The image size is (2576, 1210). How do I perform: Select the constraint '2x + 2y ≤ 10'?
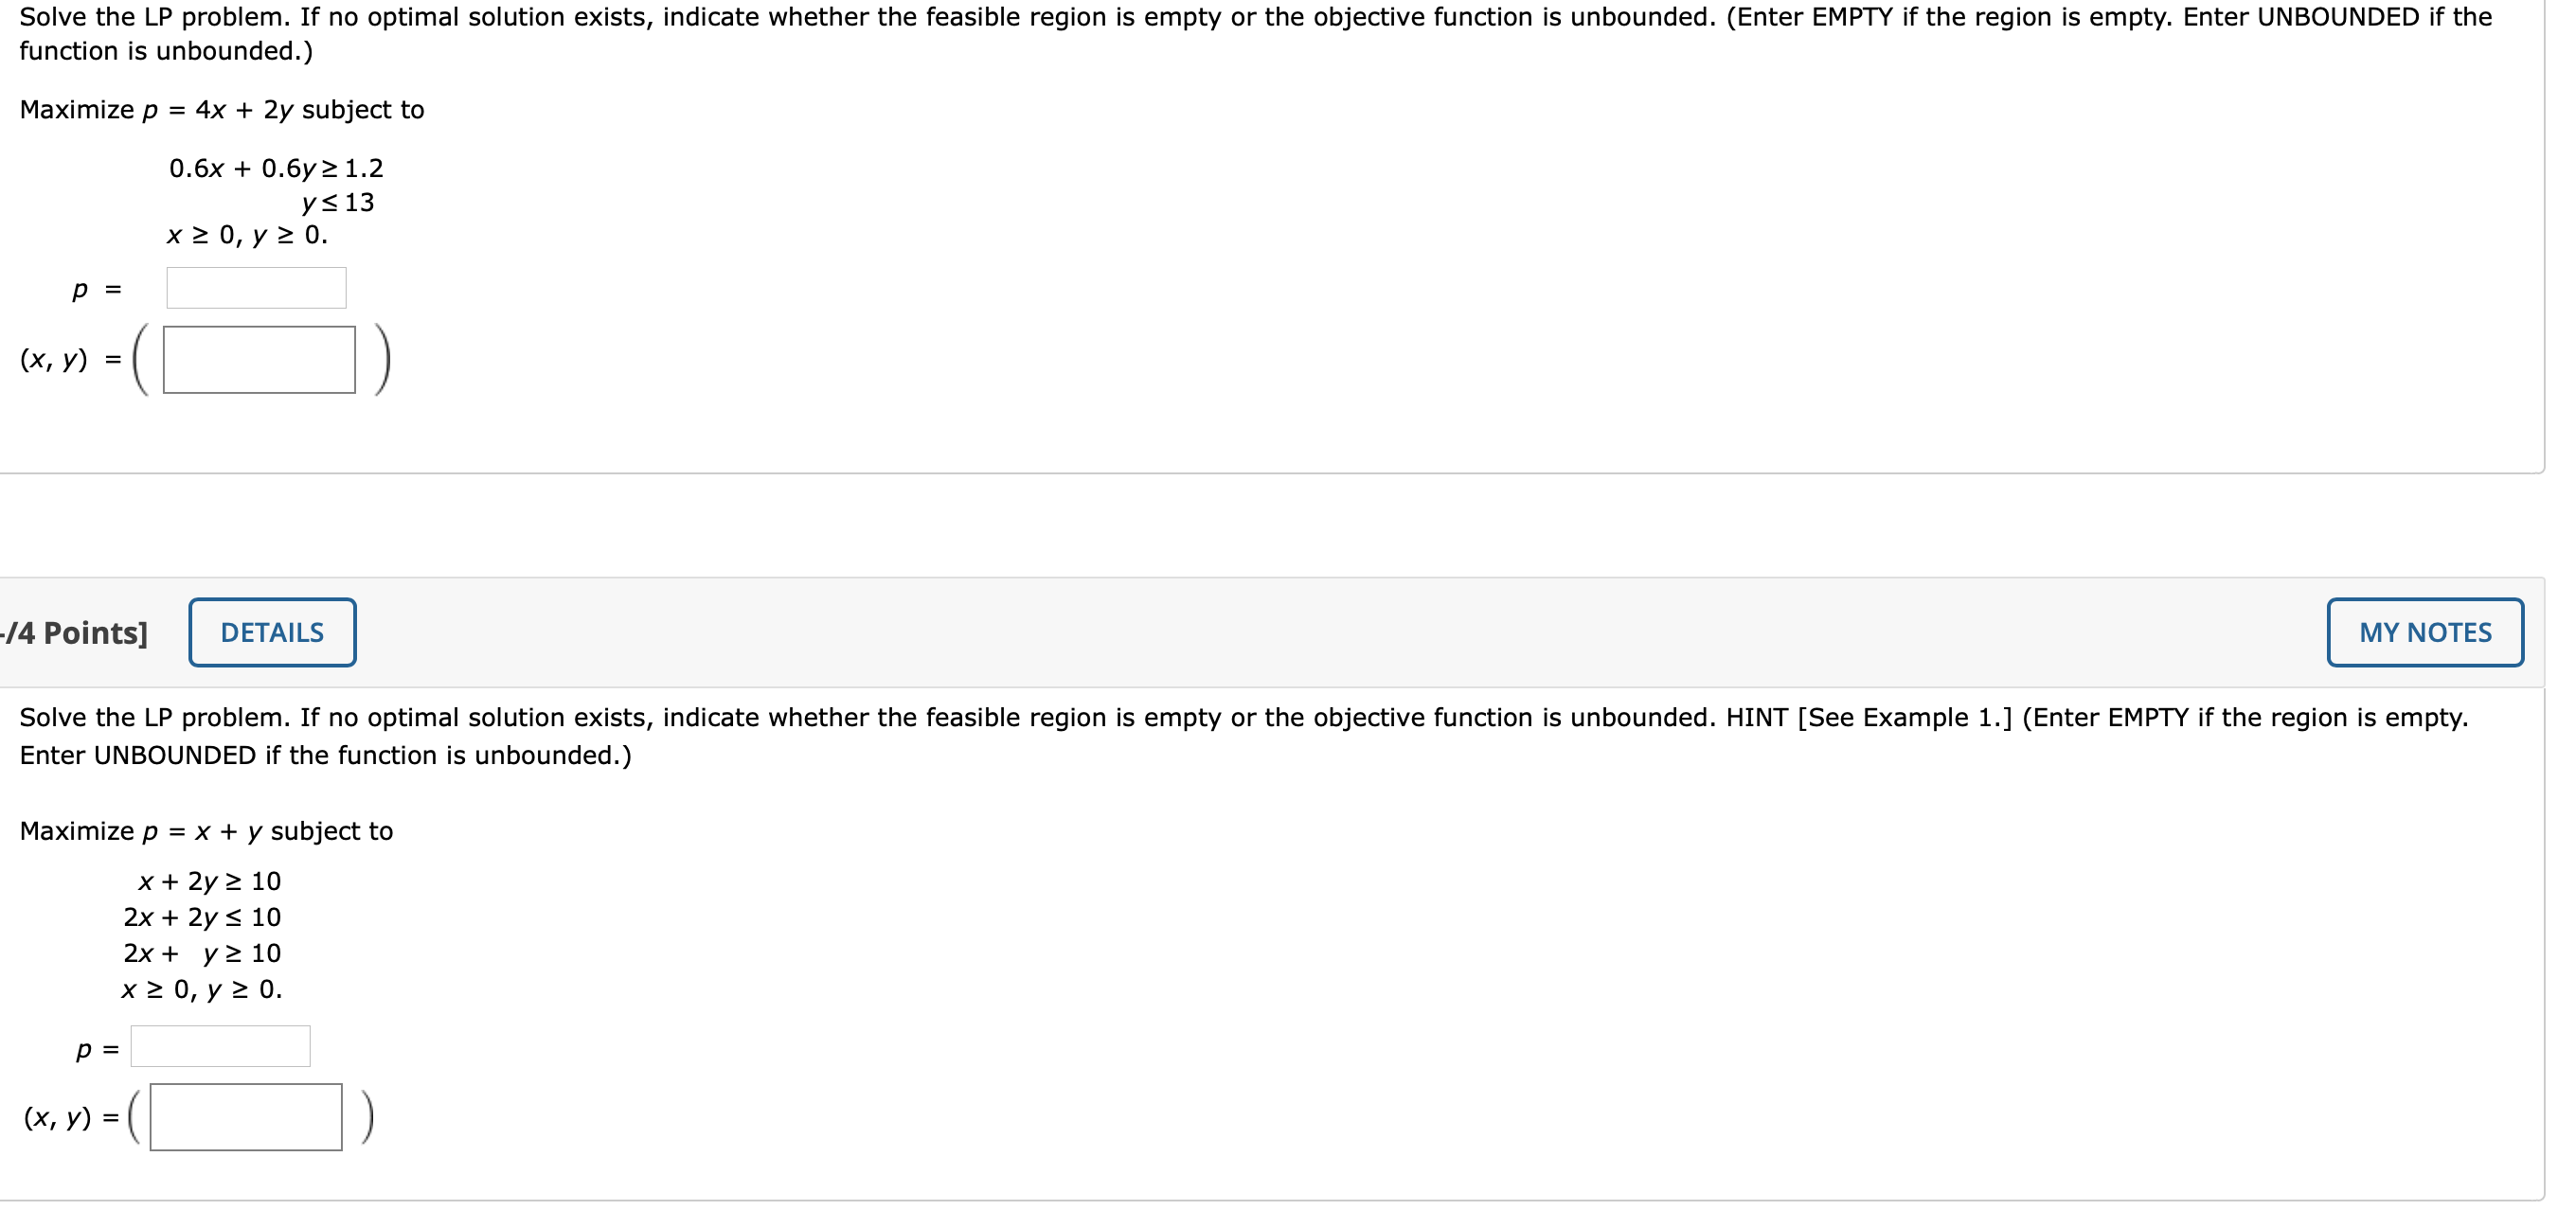pos(202,917)
